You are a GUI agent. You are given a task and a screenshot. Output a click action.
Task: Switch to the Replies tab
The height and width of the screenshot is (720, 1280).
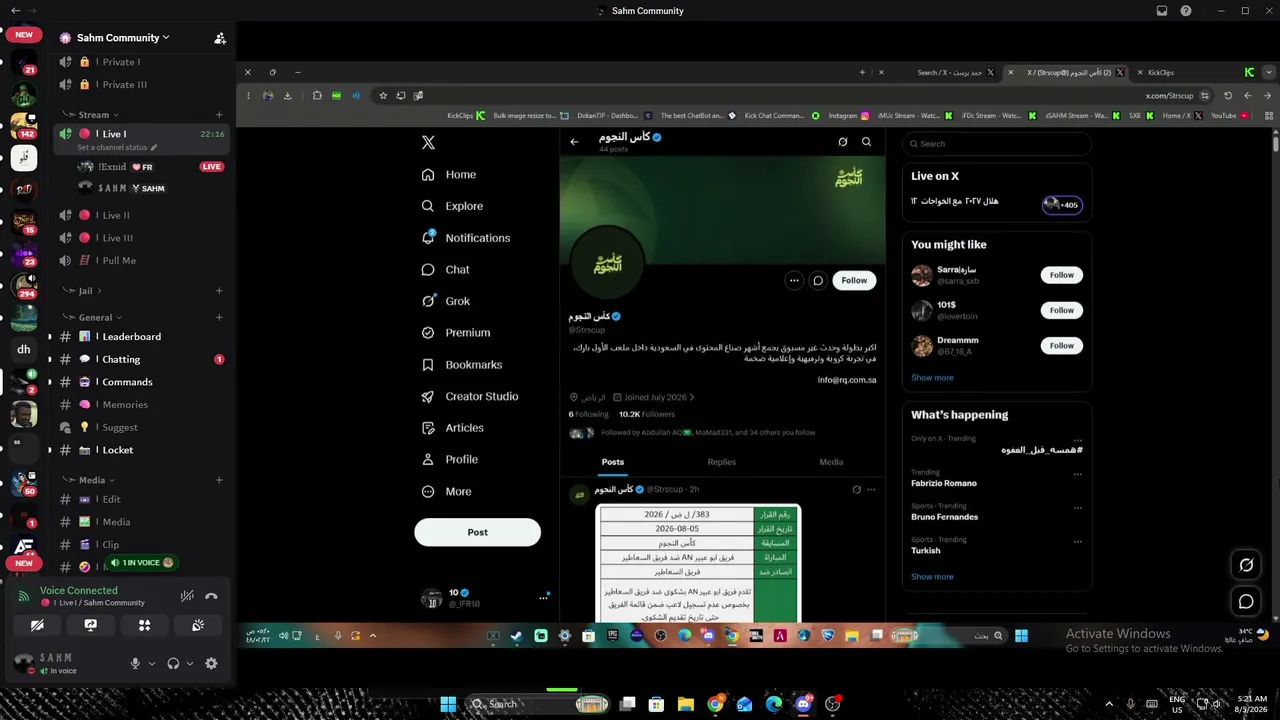pyautogui.click(x=721, y=462)
